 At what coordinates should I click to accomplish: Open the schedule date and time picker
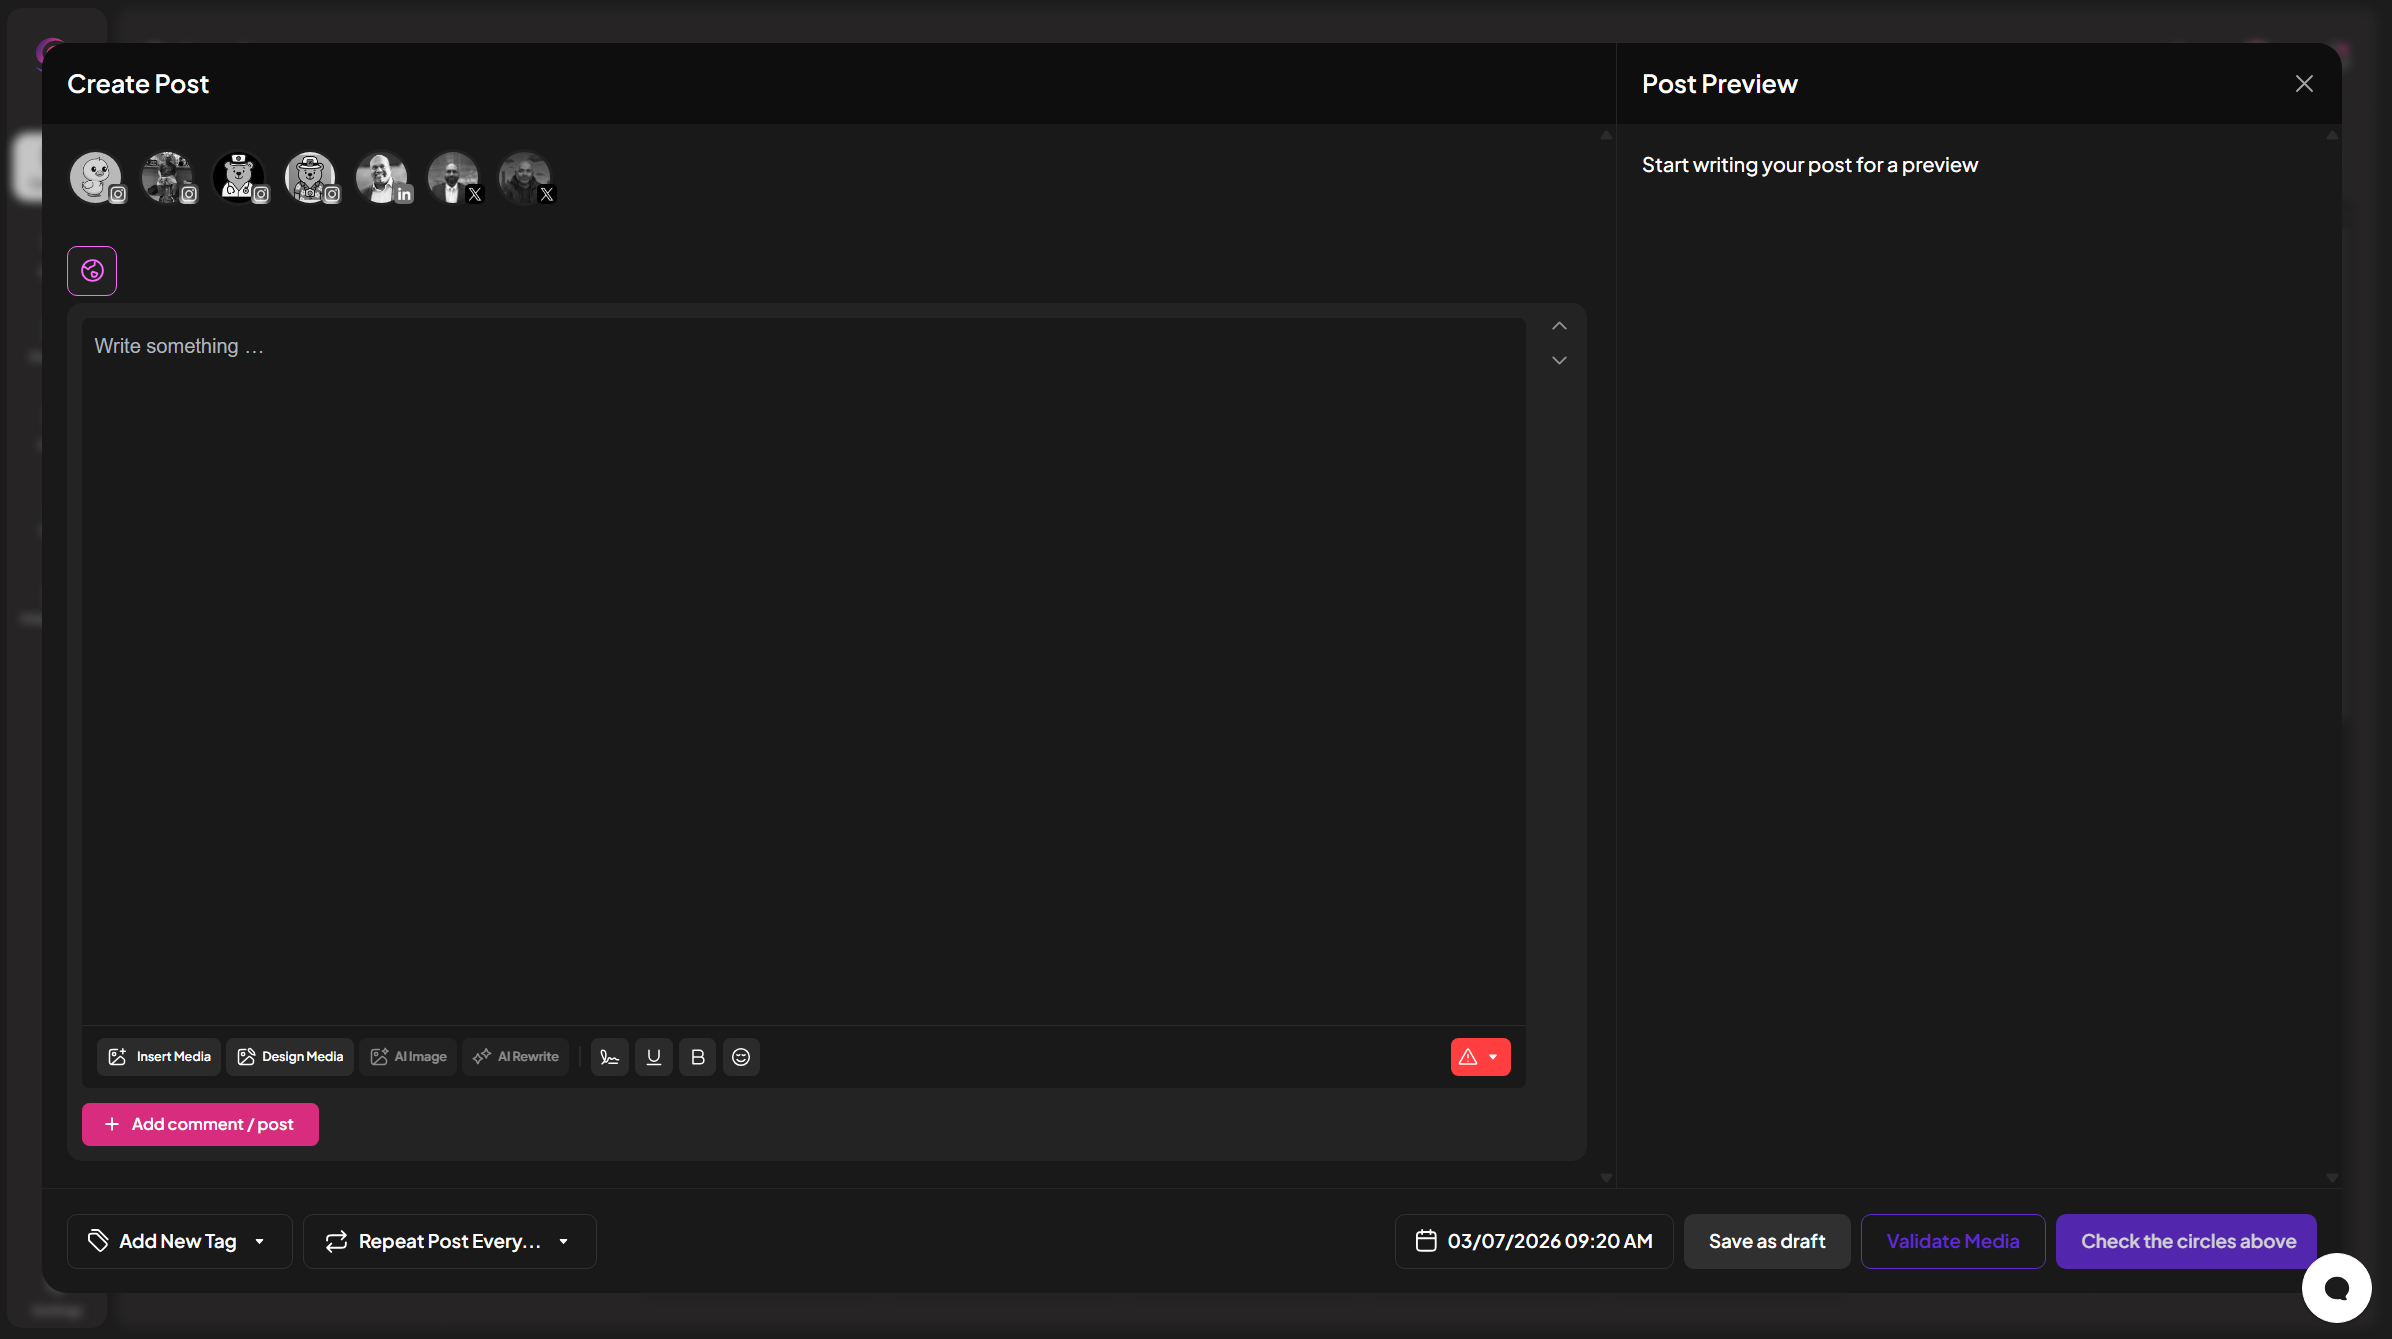(x=1533, y=1241)
